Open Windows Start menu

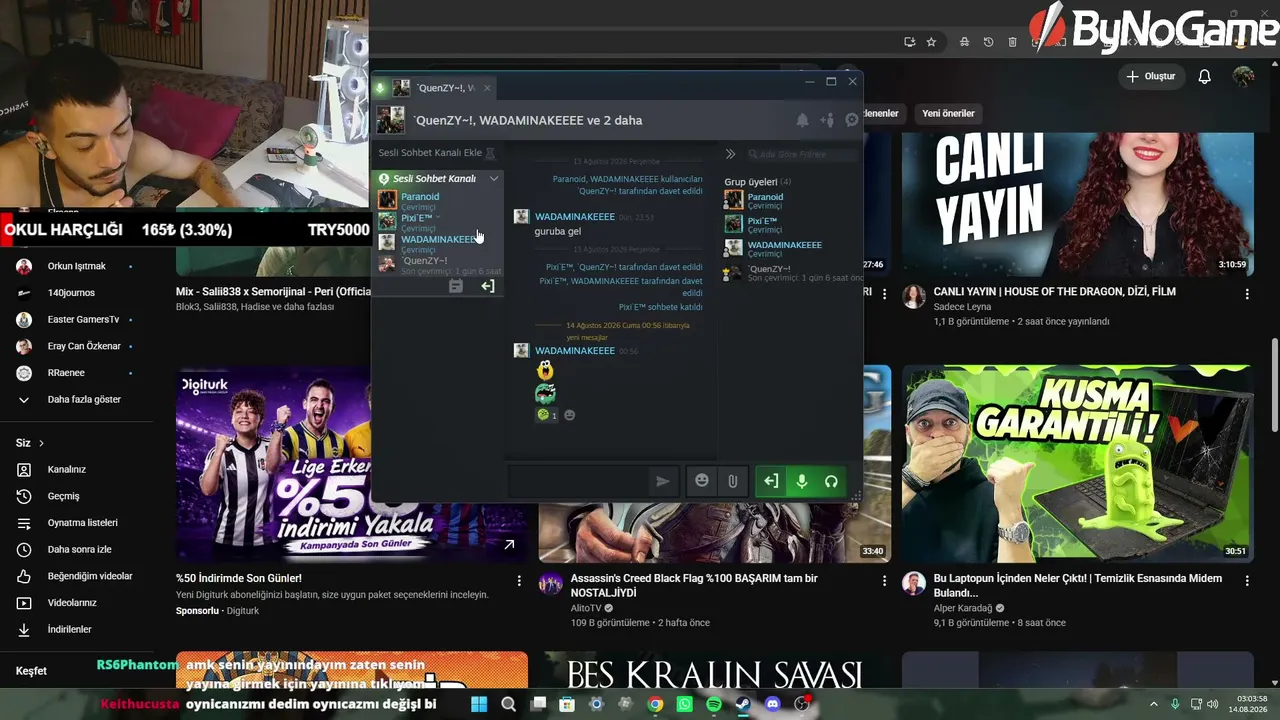click(x=479, y=704)
